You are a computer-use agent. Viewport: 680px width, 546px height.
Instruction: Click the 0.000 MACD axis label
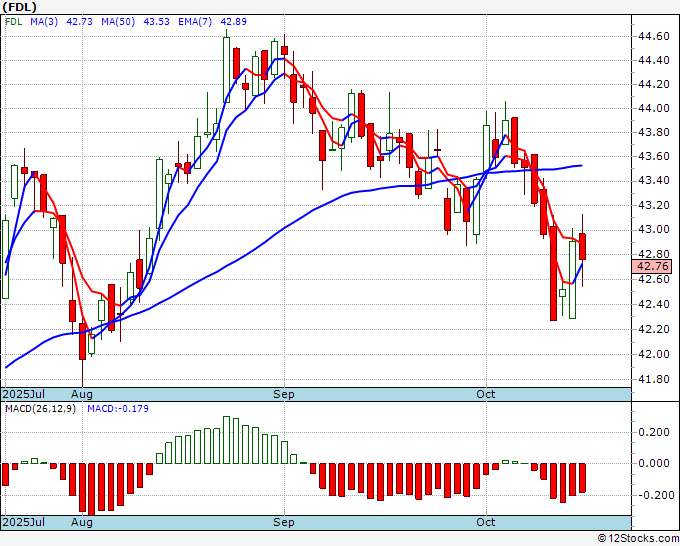pos(654,464)
